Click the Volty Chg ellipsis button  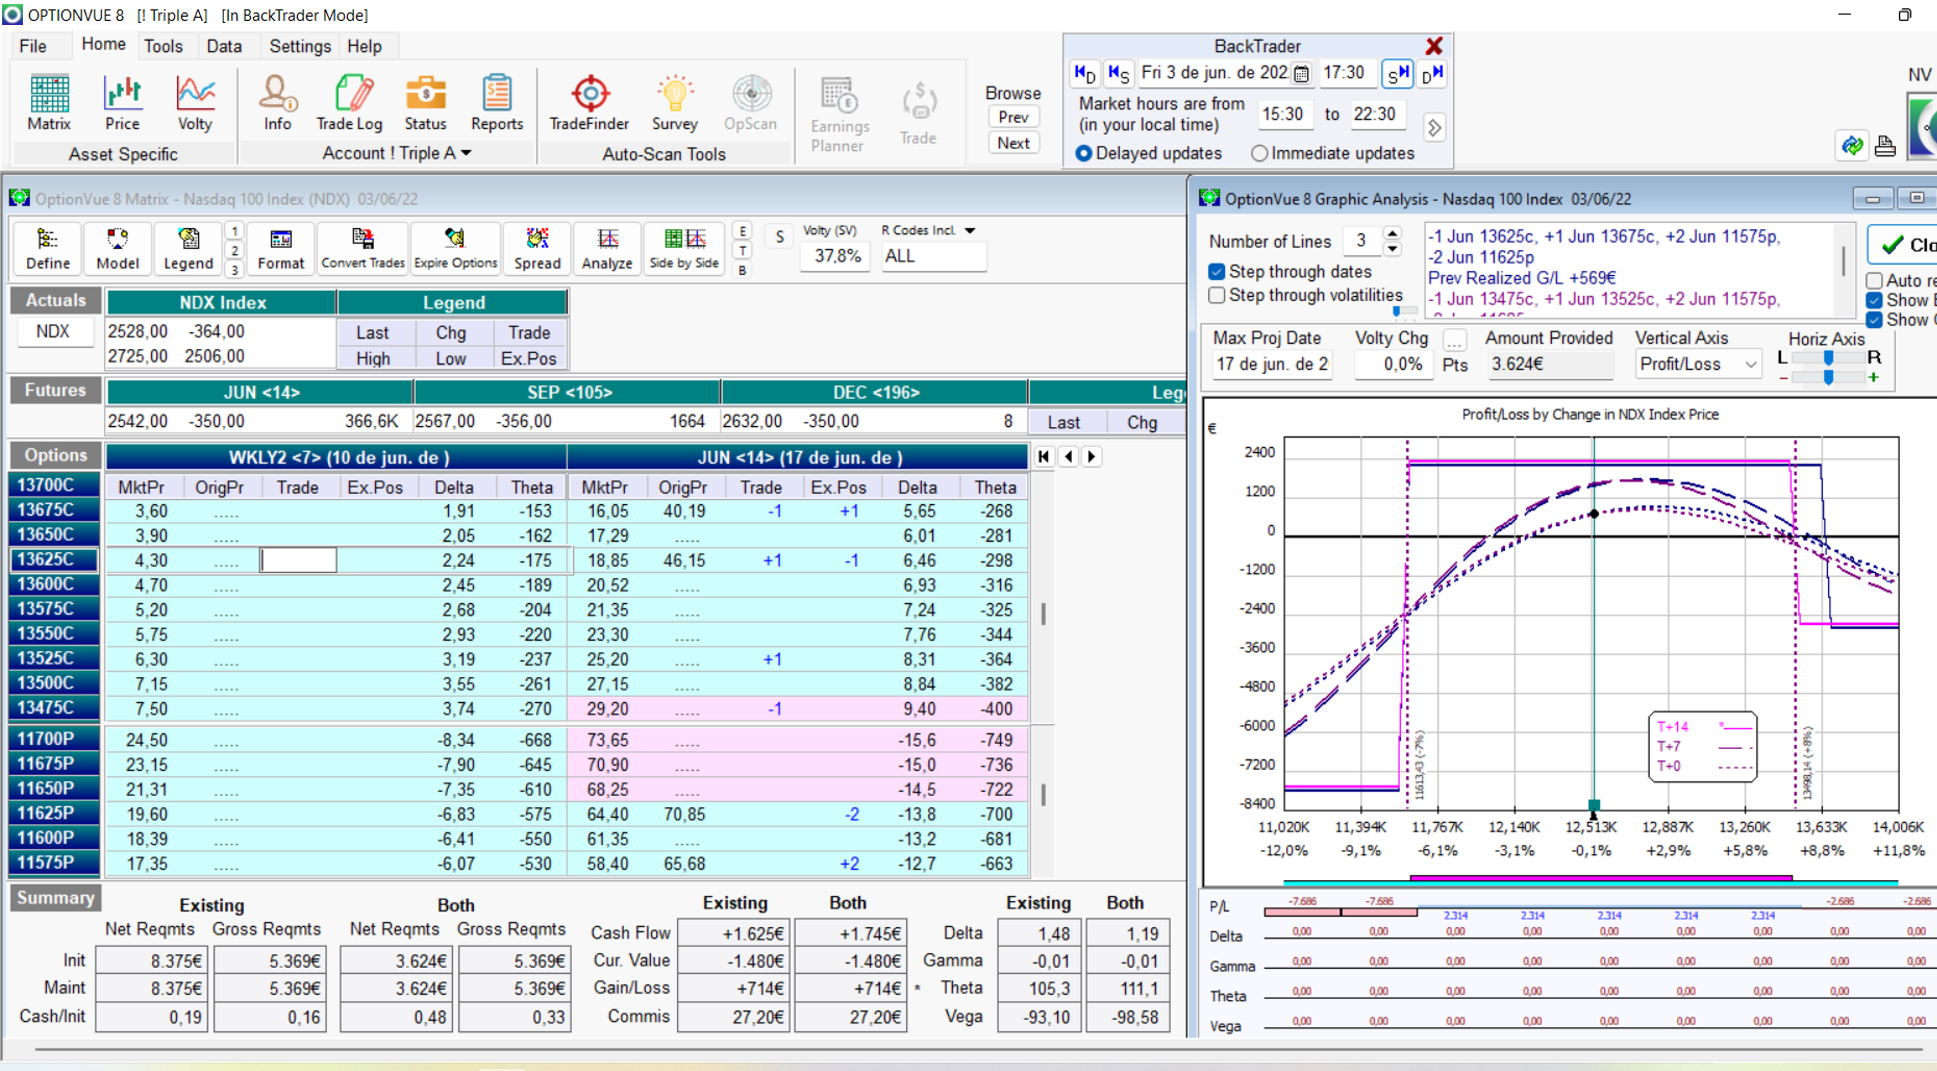[1455, 340]
